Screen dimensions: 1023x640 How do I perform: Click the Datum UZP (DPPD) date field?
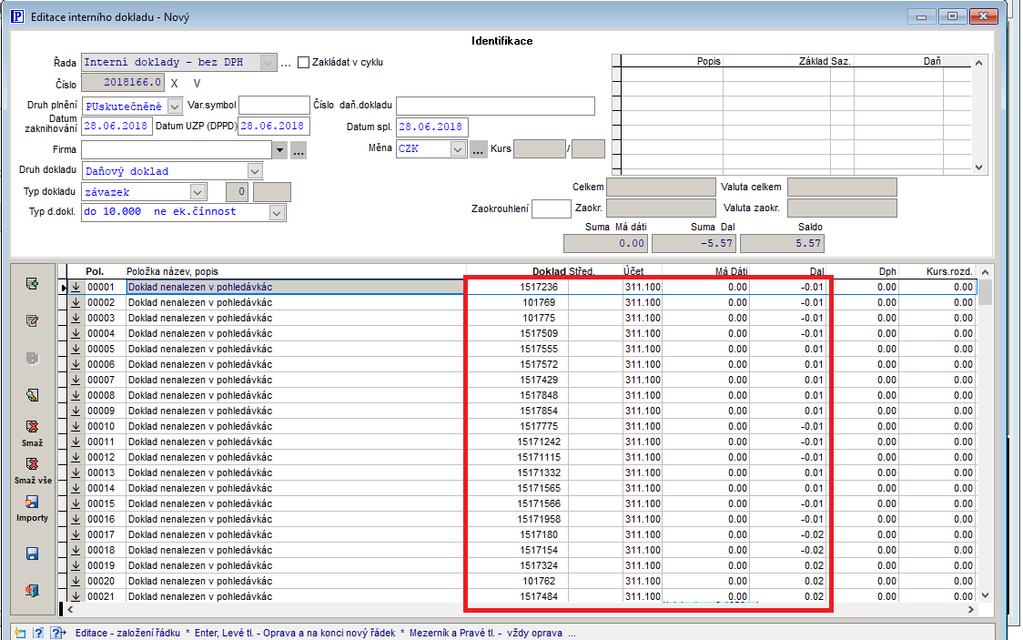tap(274, 126)
